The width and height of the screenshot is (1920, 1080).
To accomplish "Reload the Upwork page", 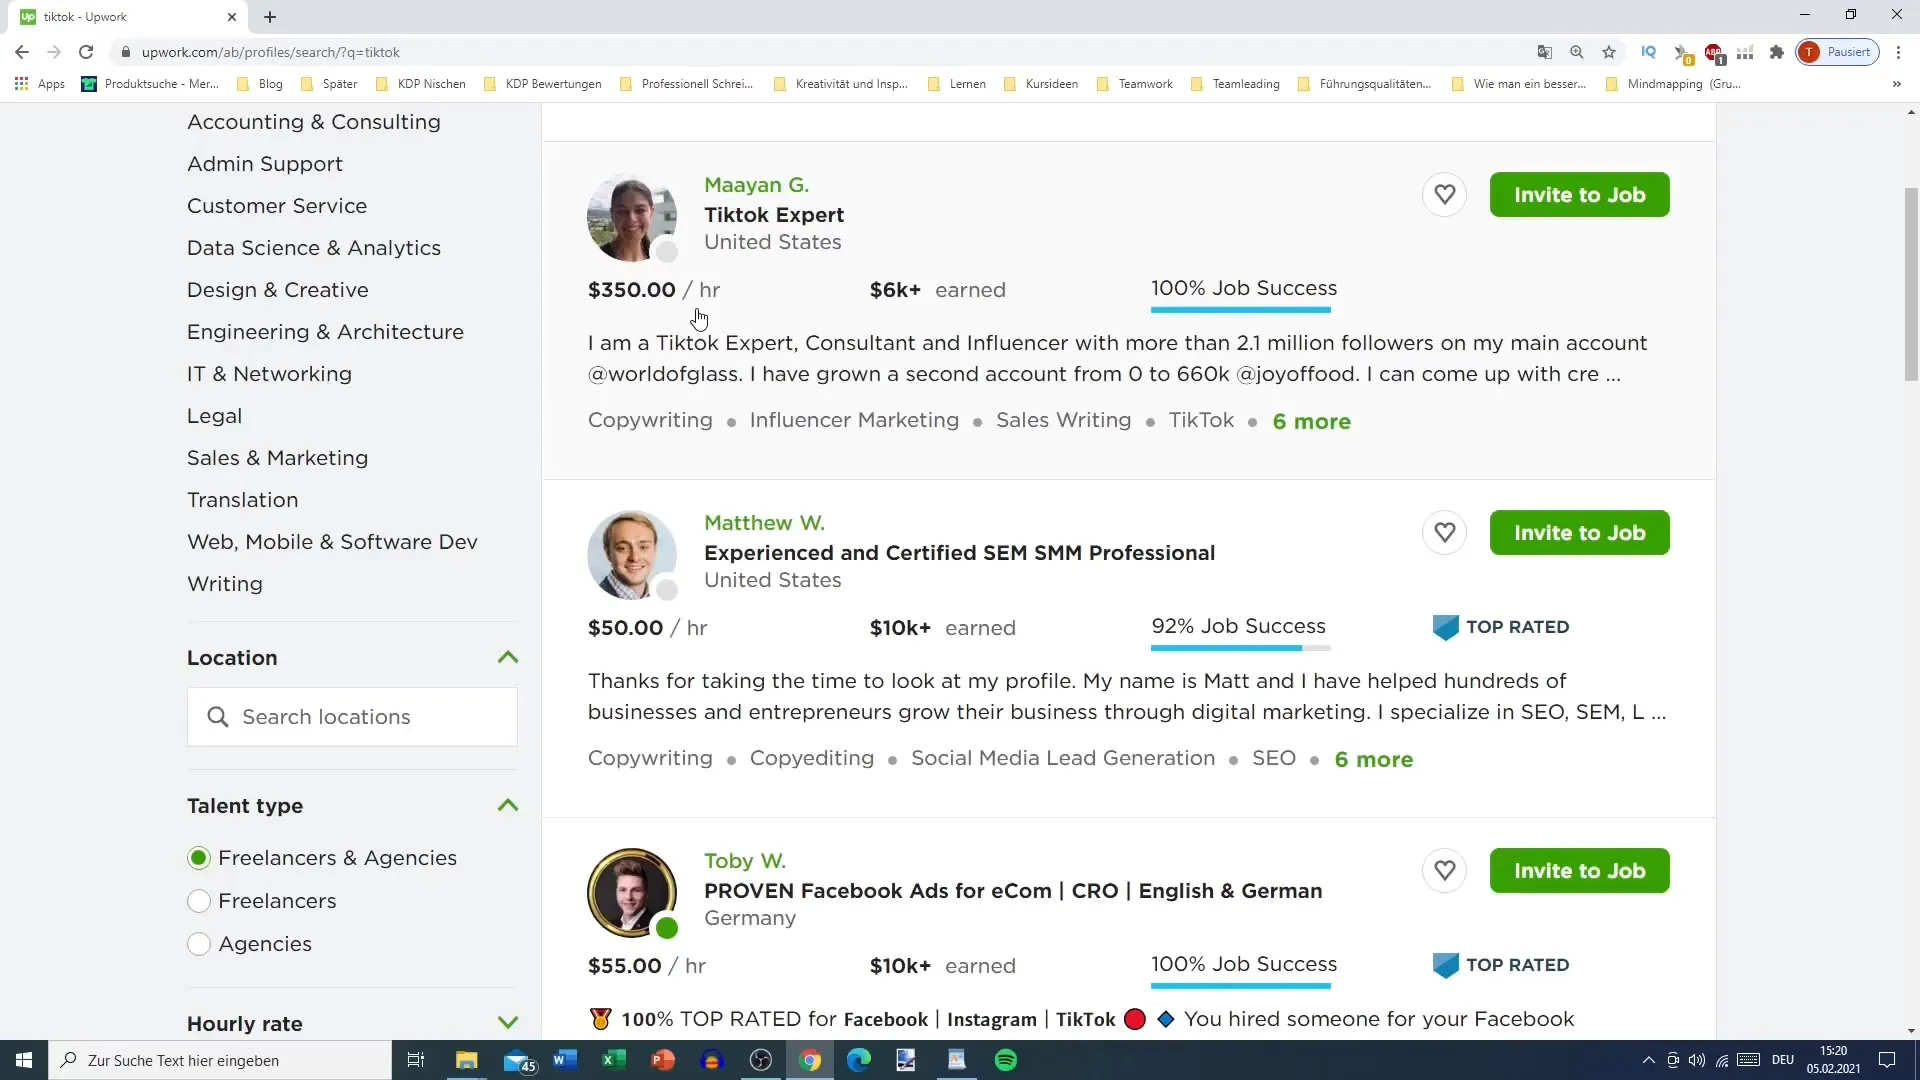I will point(86,52).
